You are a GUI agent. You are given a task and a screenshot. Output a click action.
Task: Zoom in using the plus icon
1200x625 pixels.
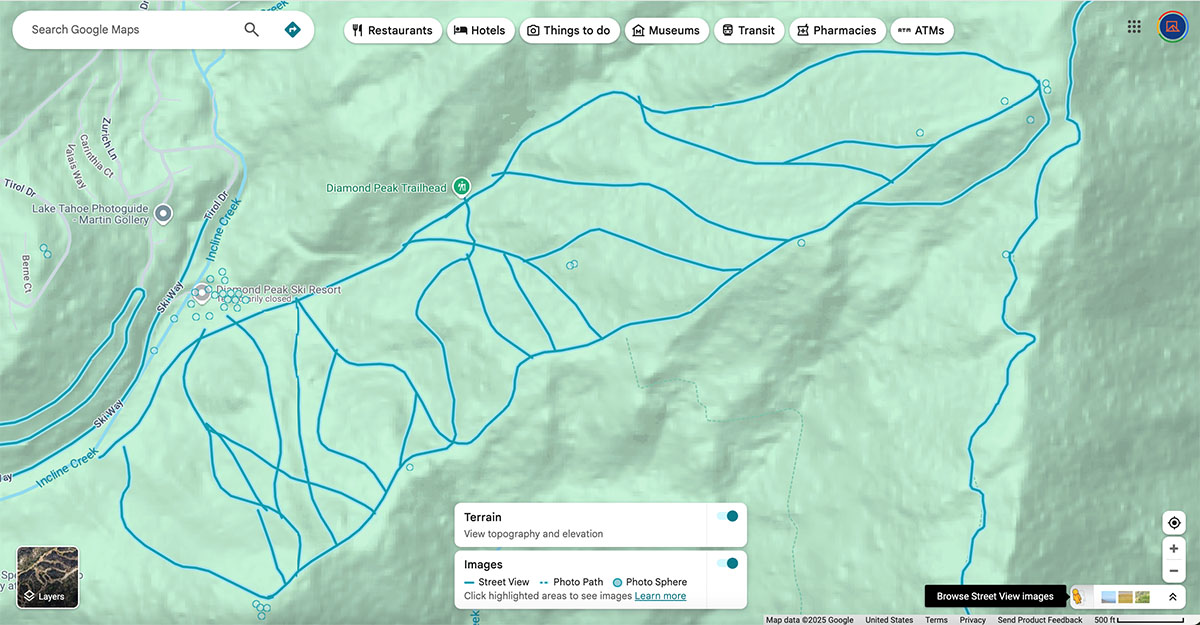(1174, 548)
